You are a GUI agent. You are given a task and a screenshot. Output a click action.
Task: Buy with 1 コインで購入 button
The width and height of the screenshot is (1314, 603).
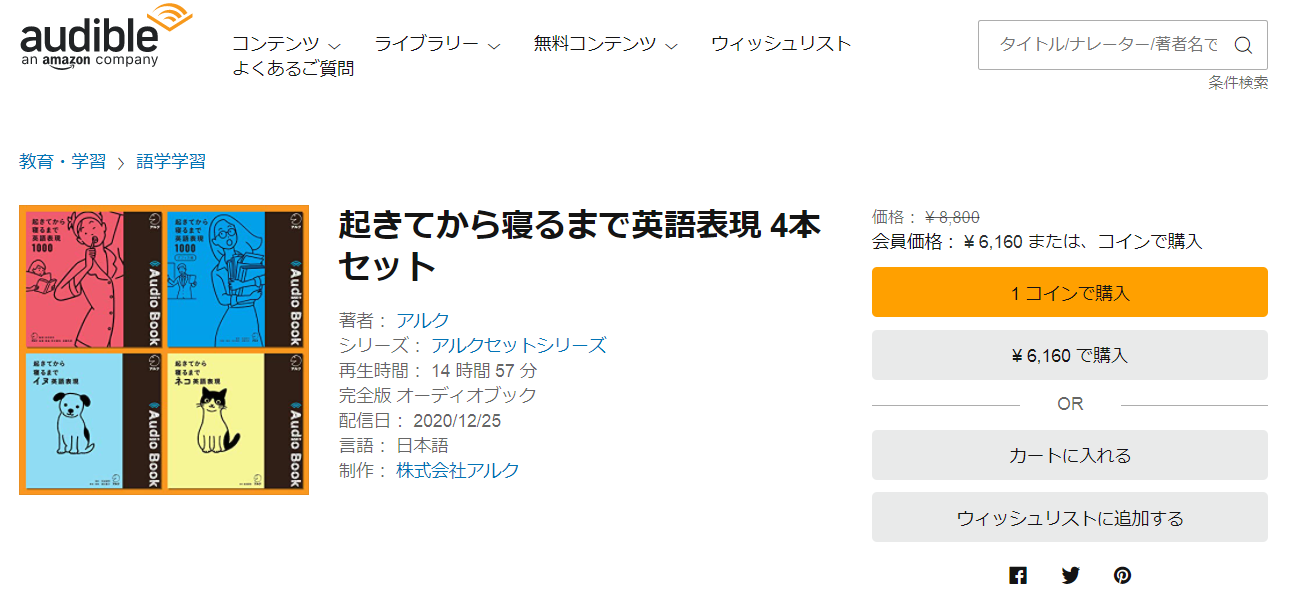(x=1070, y=292)
